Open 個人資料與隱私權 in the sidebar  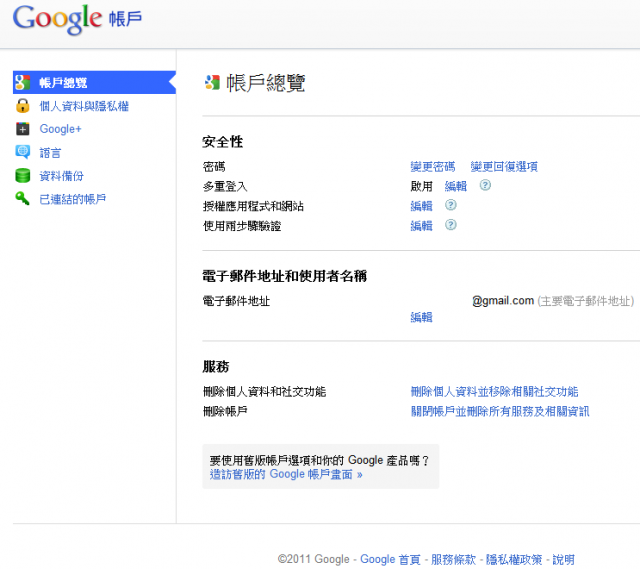84,107
